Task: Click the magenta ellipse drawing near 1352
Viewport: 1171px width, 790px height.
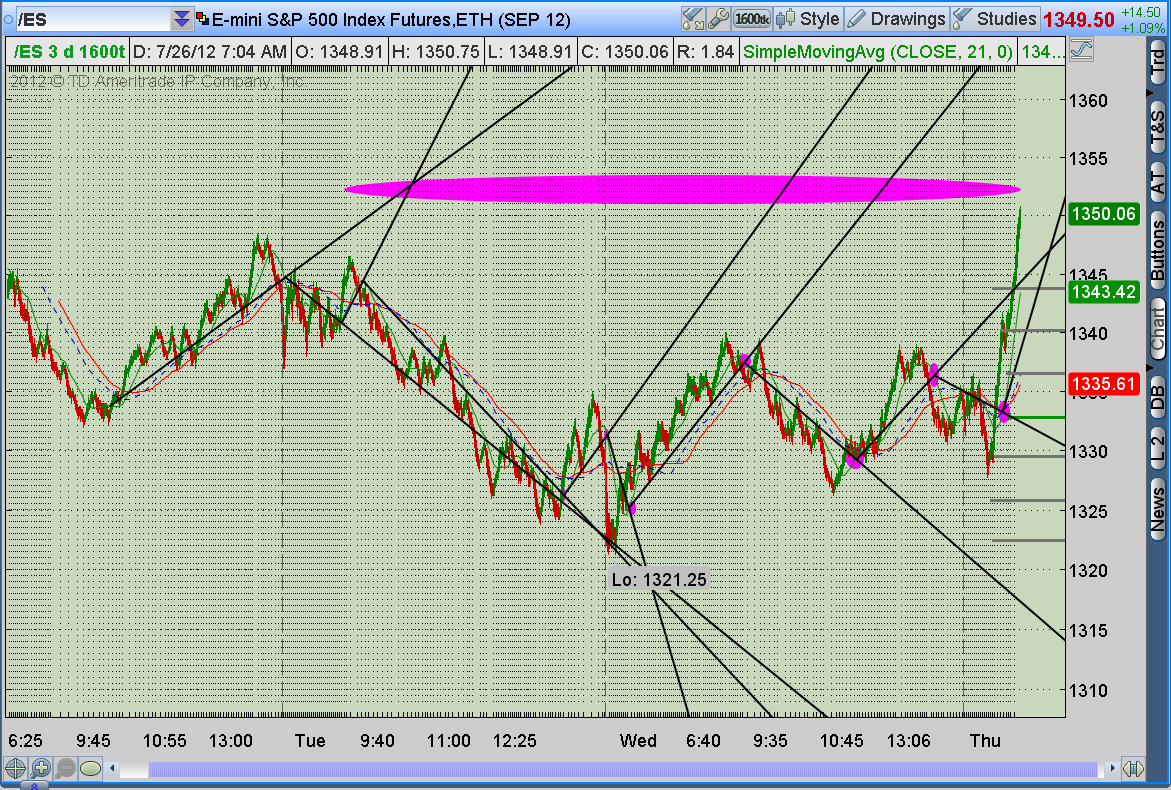Action: [682, 189]
